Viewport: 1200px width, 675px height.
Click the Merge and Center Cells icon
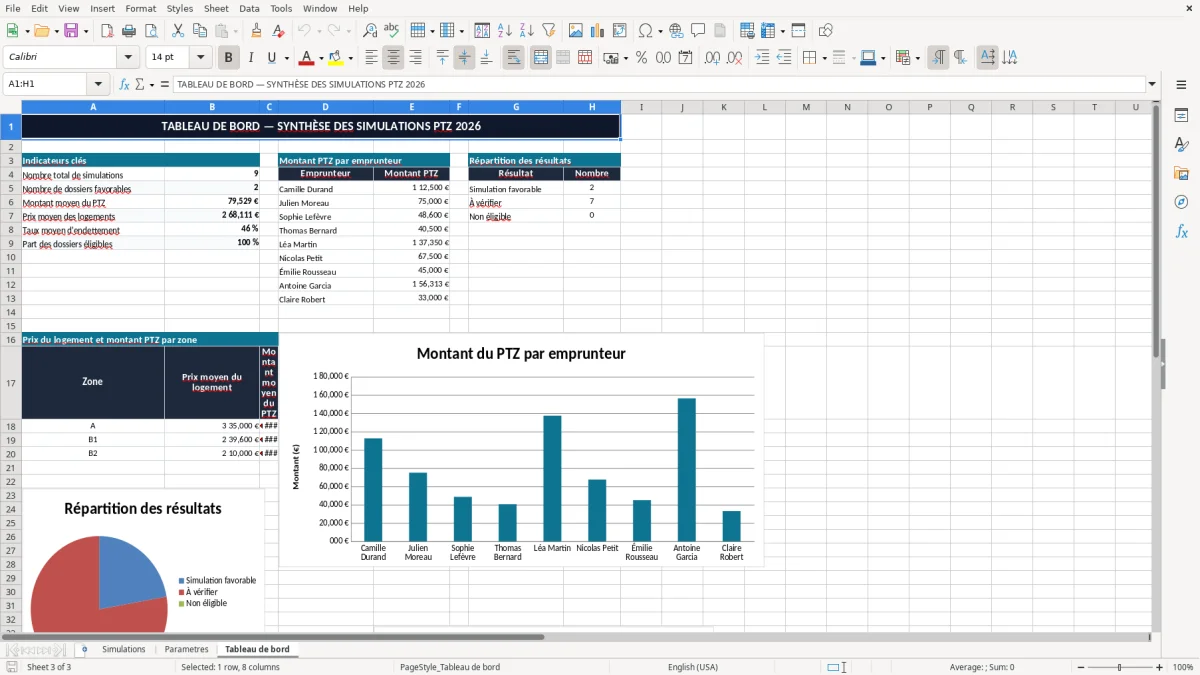pyautogui.click(x=541, y=58)
